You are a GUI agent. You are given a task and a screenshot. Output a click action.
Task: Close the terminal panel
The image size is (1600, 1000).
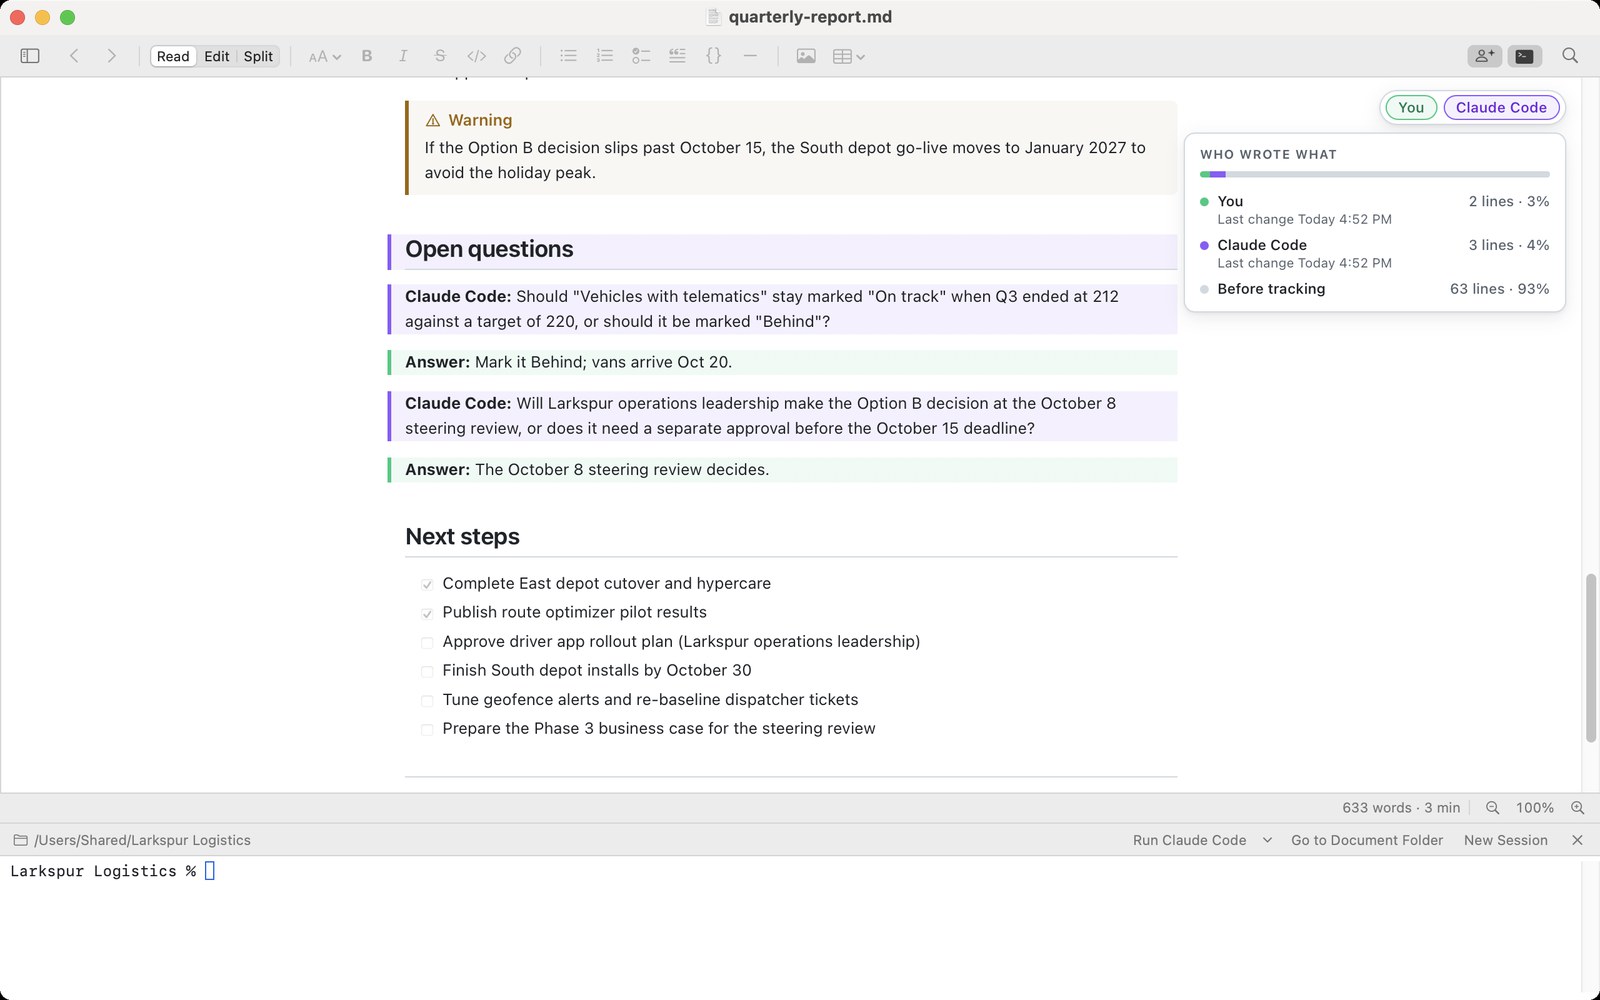click(x=1577, y=840)
